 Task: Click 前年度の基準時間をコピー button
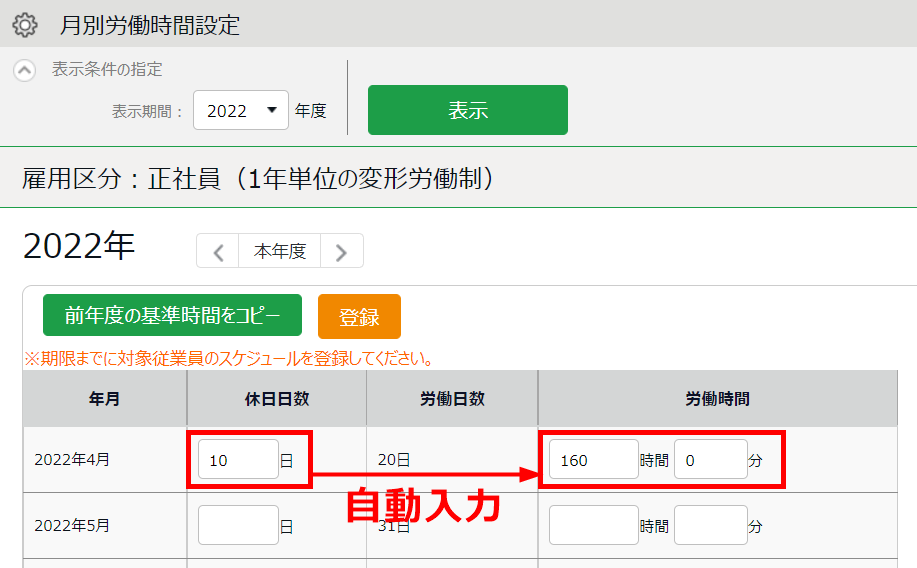[173, 315]
